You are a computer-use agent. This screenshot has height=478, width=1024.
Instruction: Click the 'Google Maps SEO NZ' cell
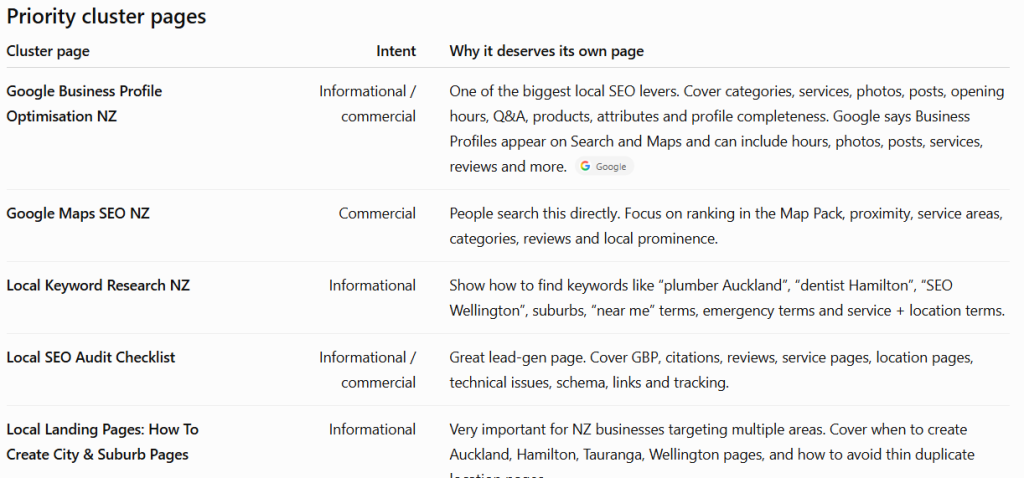coord(78,214)
